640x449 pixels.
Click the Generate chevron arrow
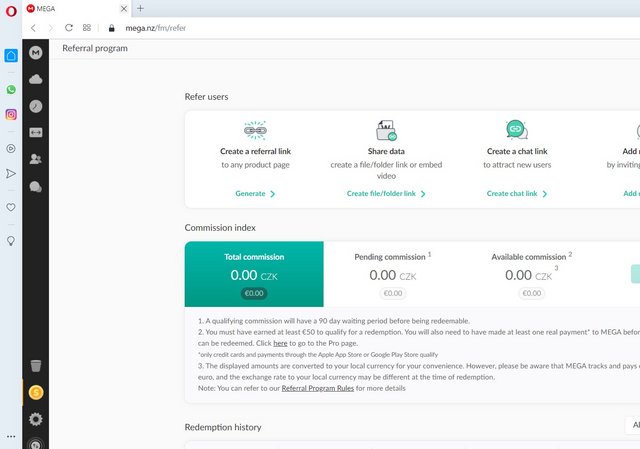273,194
